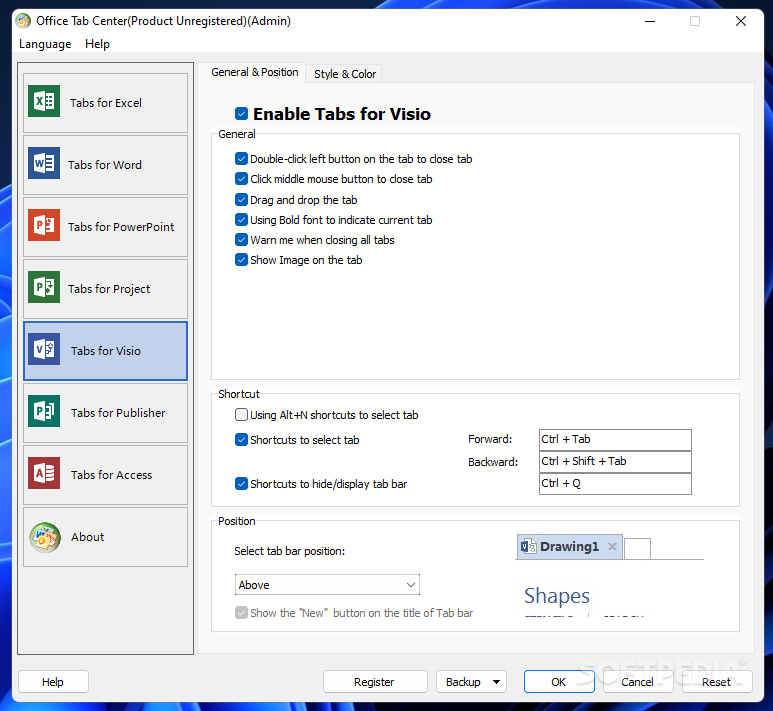Uncheck Shortcuts to select tab

[241, 439]
